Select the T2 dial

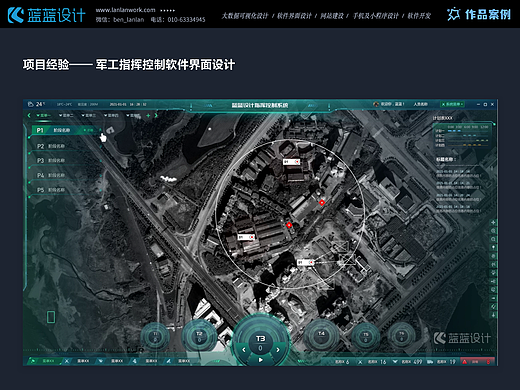pos(199,336)
